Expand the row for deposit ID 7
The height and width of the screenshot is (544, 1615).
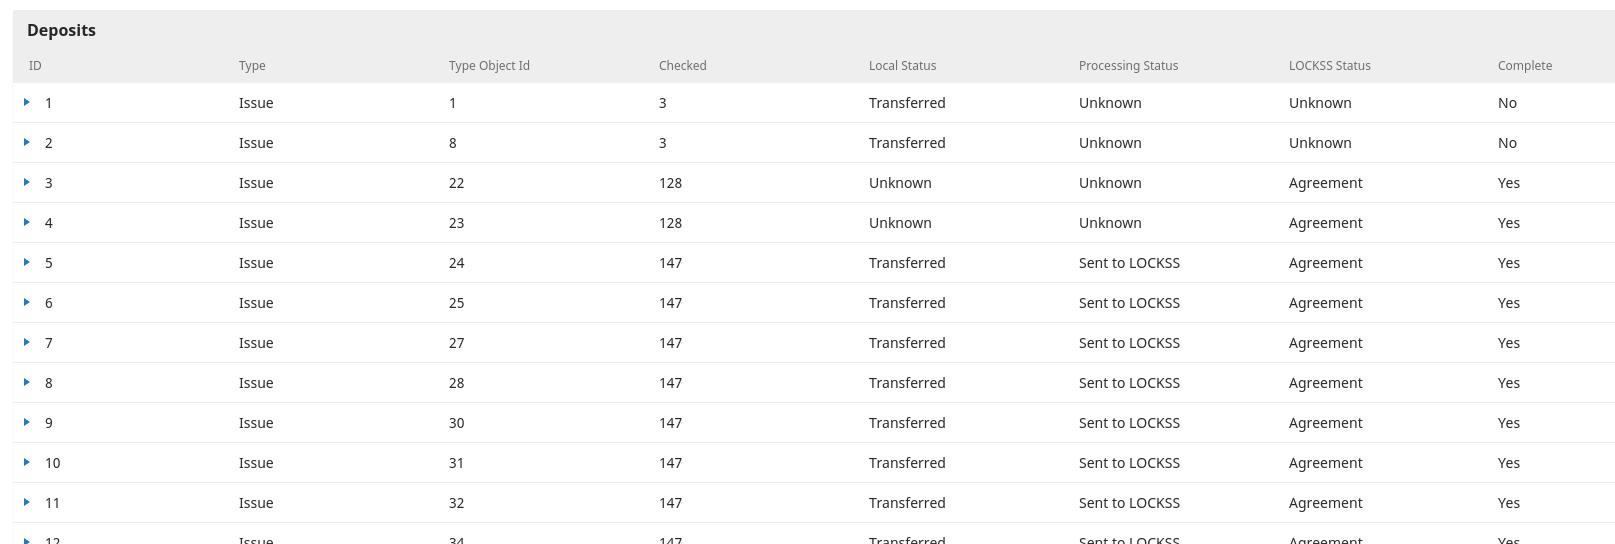[x=27, y=342]
